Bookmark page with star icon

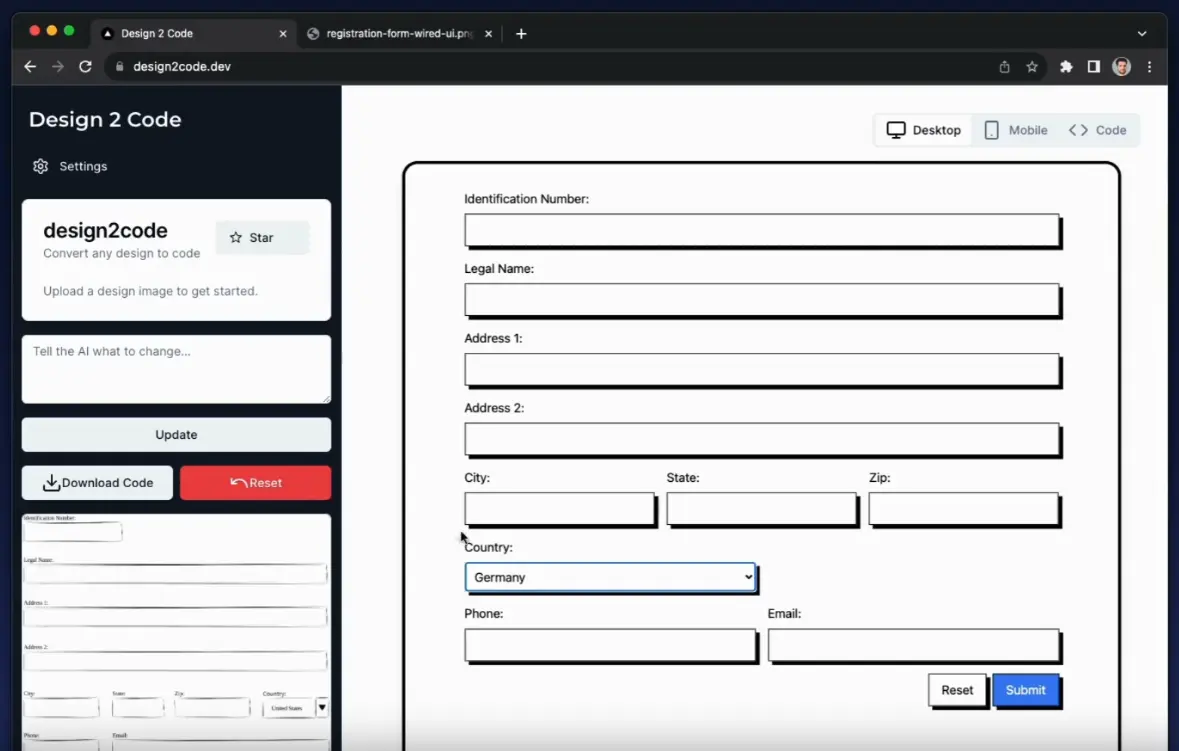coord(1032,67)
